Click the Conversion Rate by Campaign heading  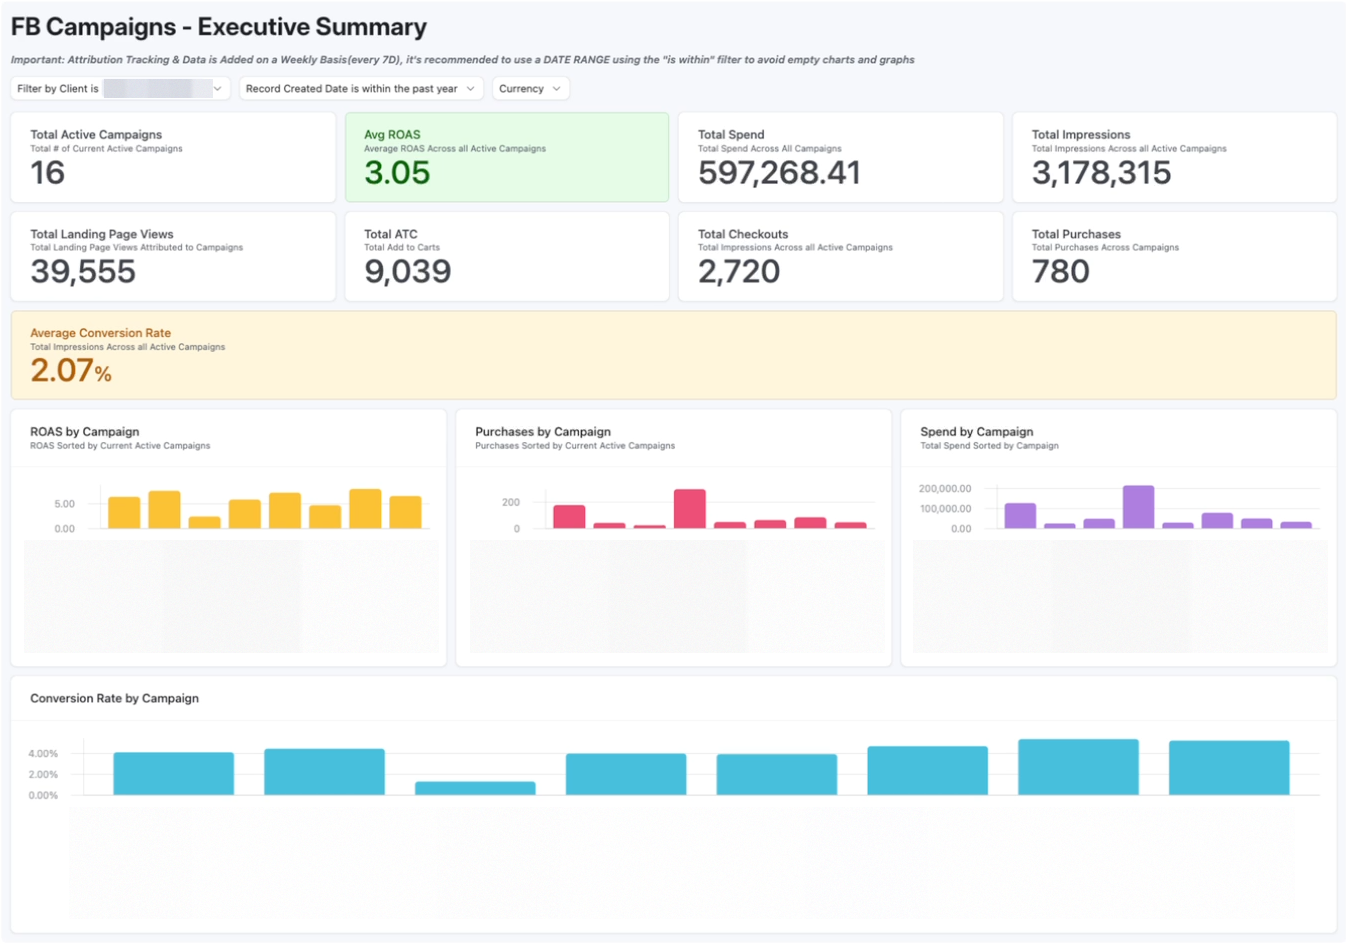click(x=114, y=698)
